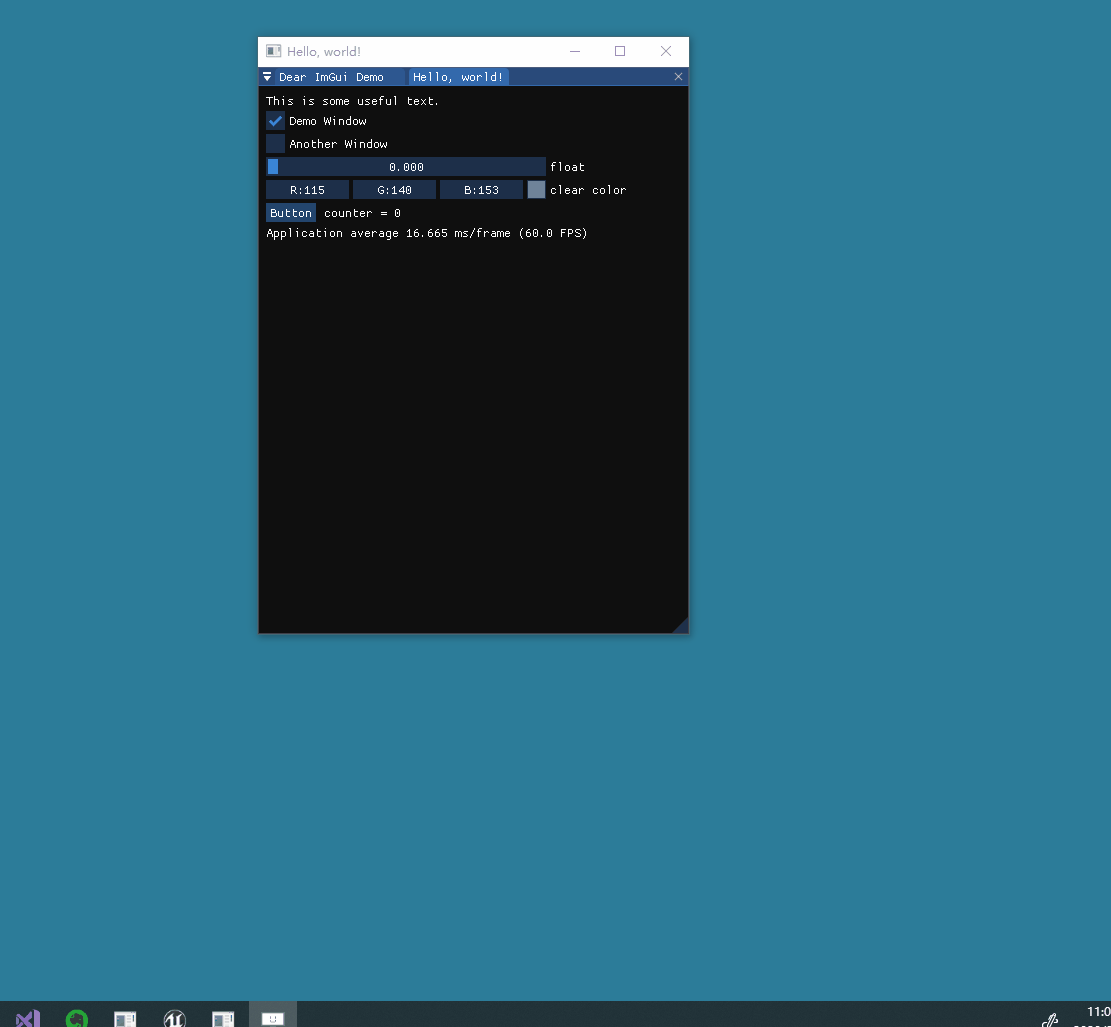Screen dimensions: 1111x1027
Task: Uncheck the Demo Window checkbox
Action: [276, 121]
